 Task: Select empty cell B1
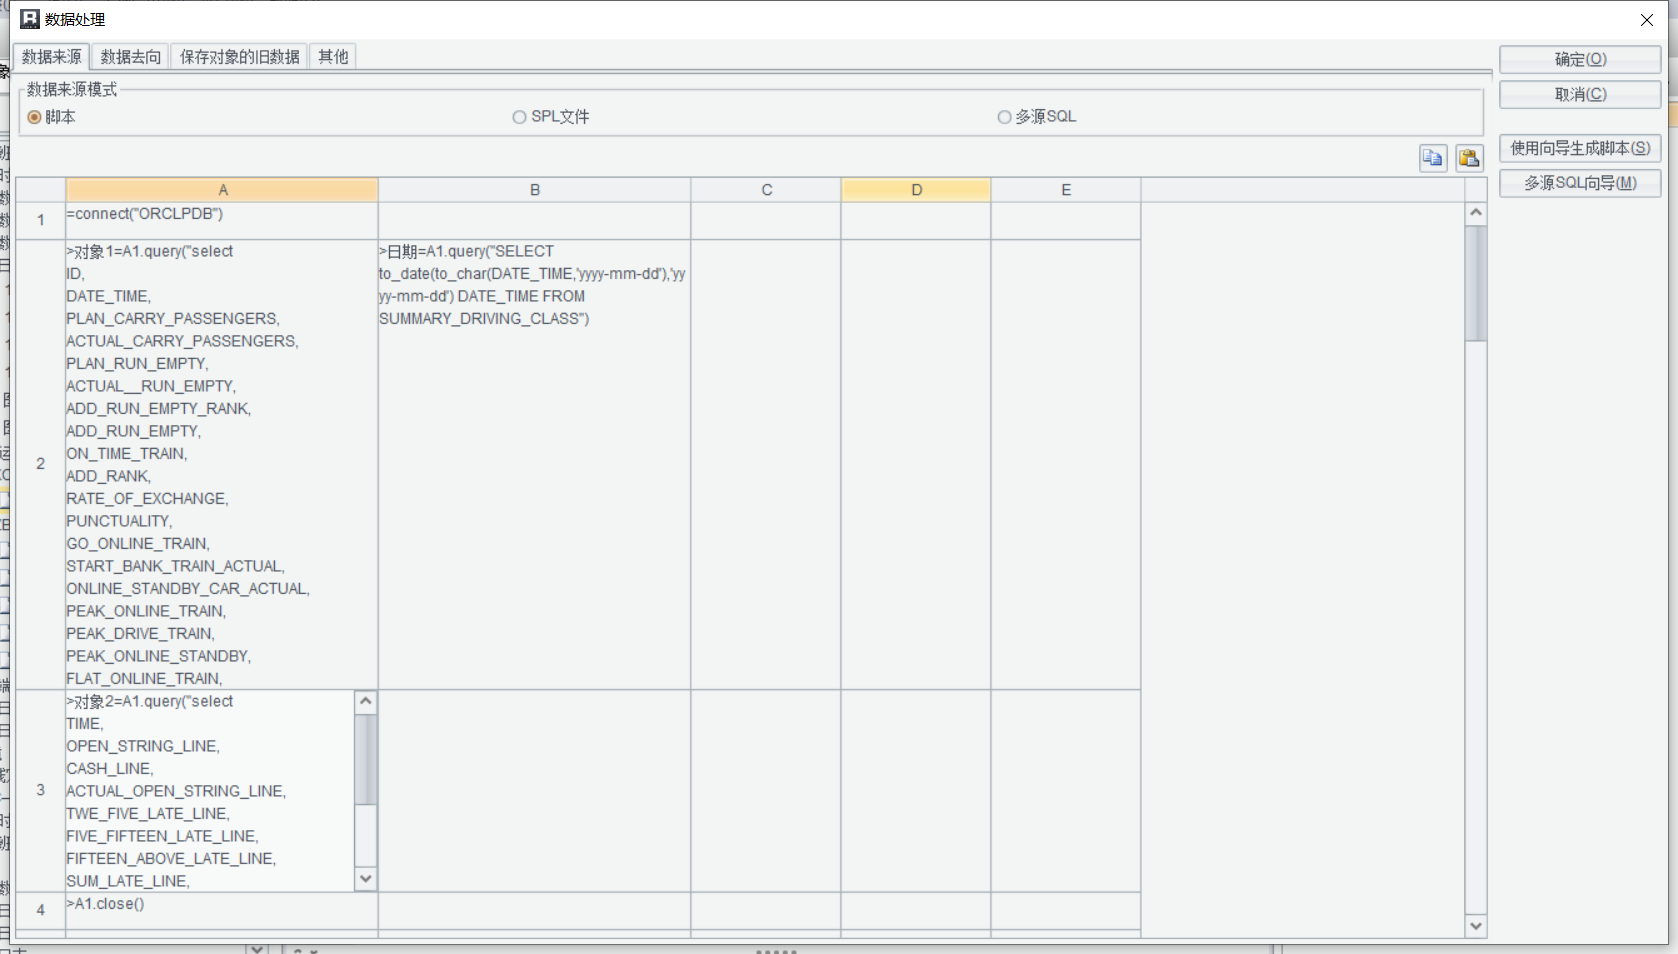tap(535, 221)
